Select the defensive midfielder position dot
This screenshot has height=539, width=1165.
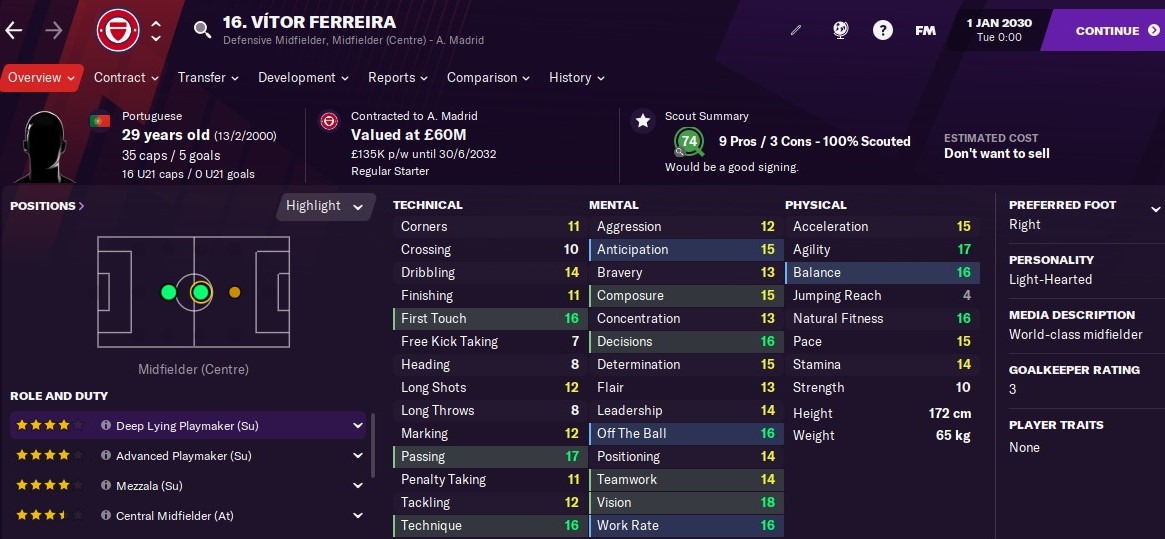click(x=169, y=292)
